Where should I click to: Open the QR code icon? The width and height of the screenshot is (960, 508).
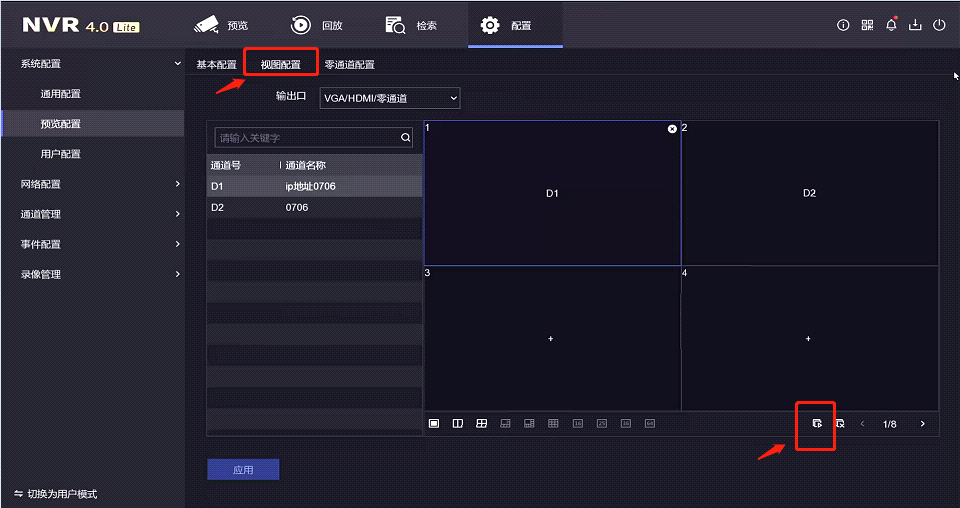pyautogui.click(x=867, y=25)
